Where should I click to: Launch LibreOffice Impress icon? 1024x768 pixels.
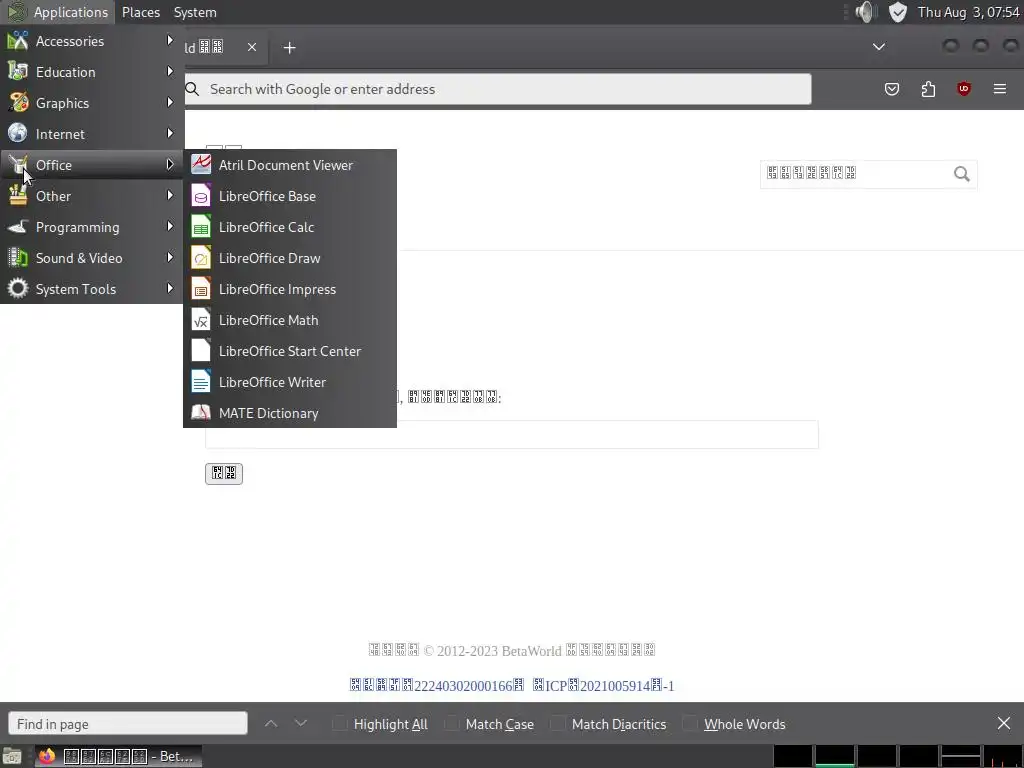[x=200, y=289]
